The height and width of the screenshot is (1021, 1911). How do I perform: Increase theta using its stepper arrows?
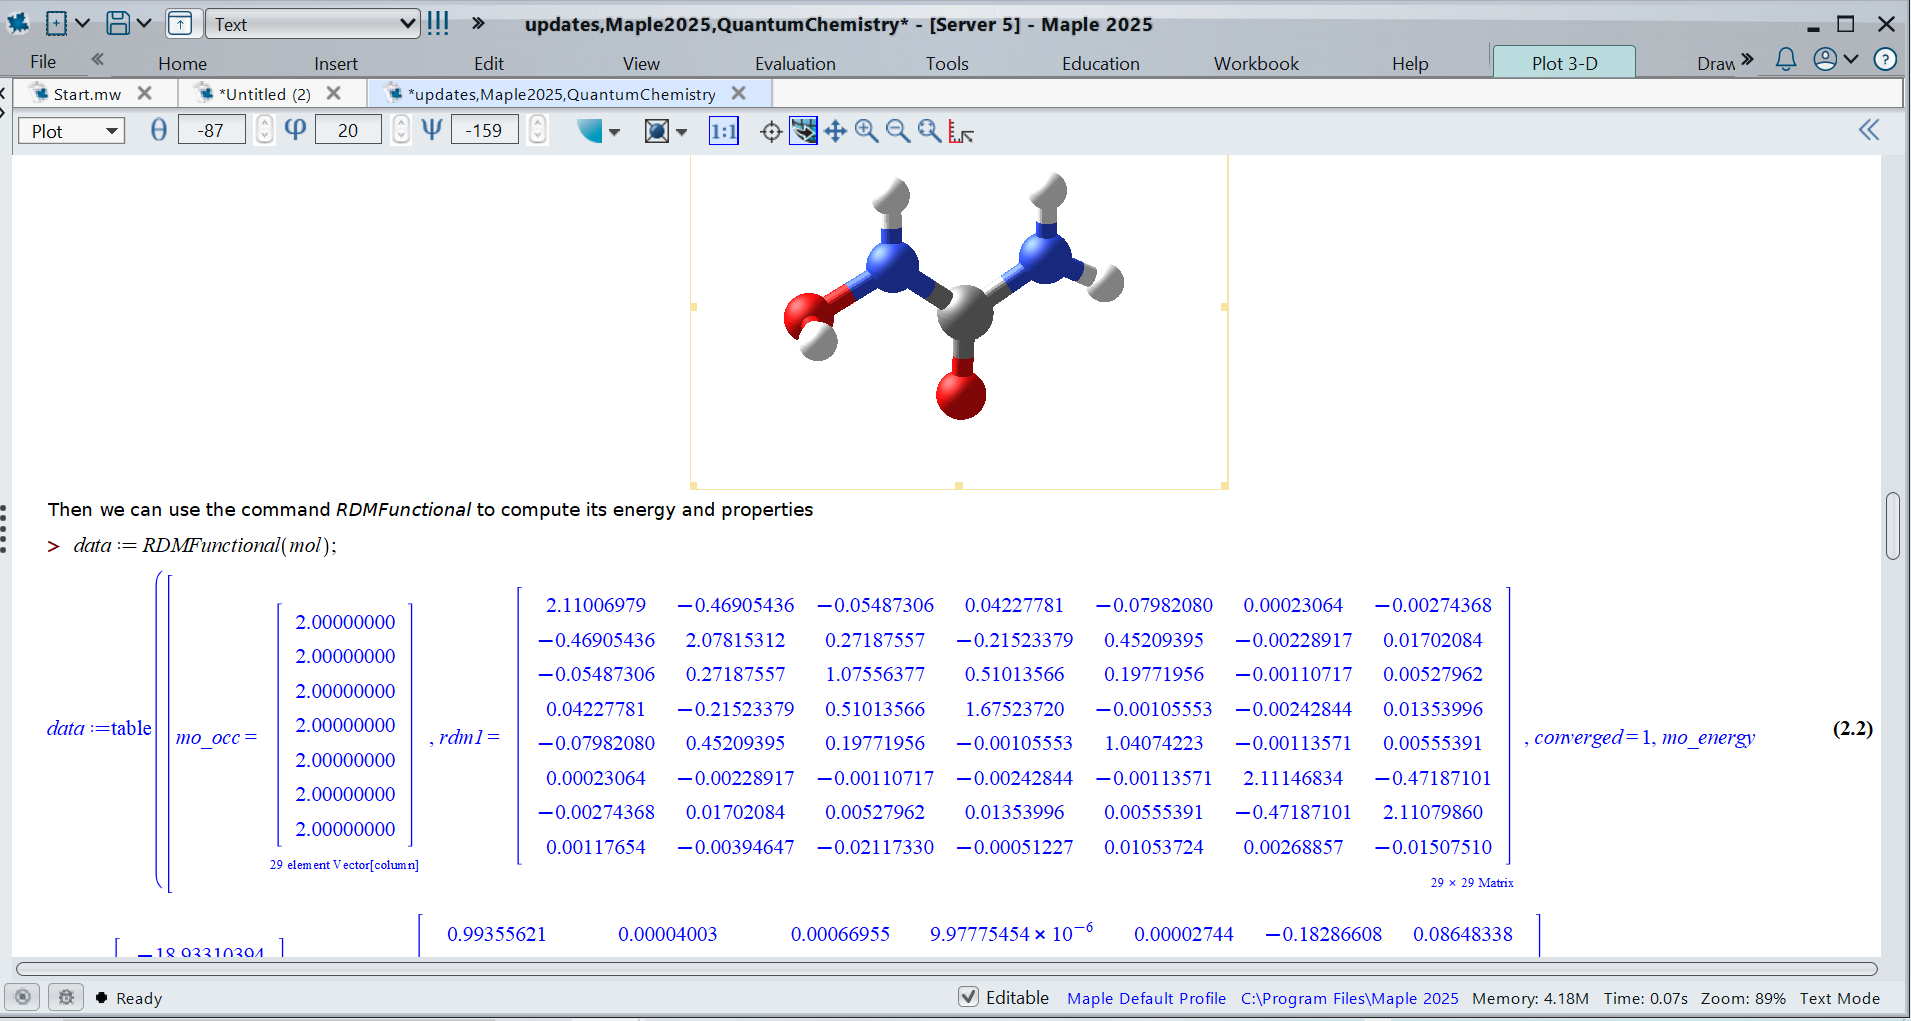[263, 123]
